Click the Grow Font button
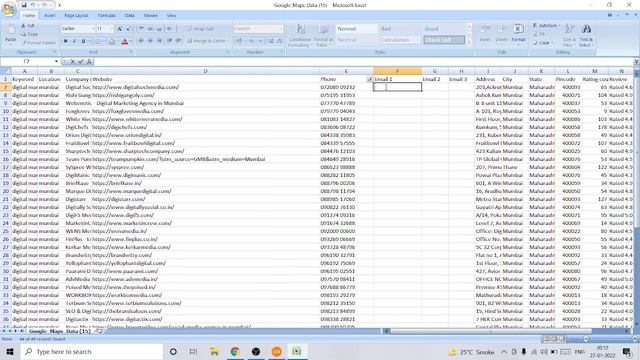The image size is (640, 360). [x=119, y=29]
